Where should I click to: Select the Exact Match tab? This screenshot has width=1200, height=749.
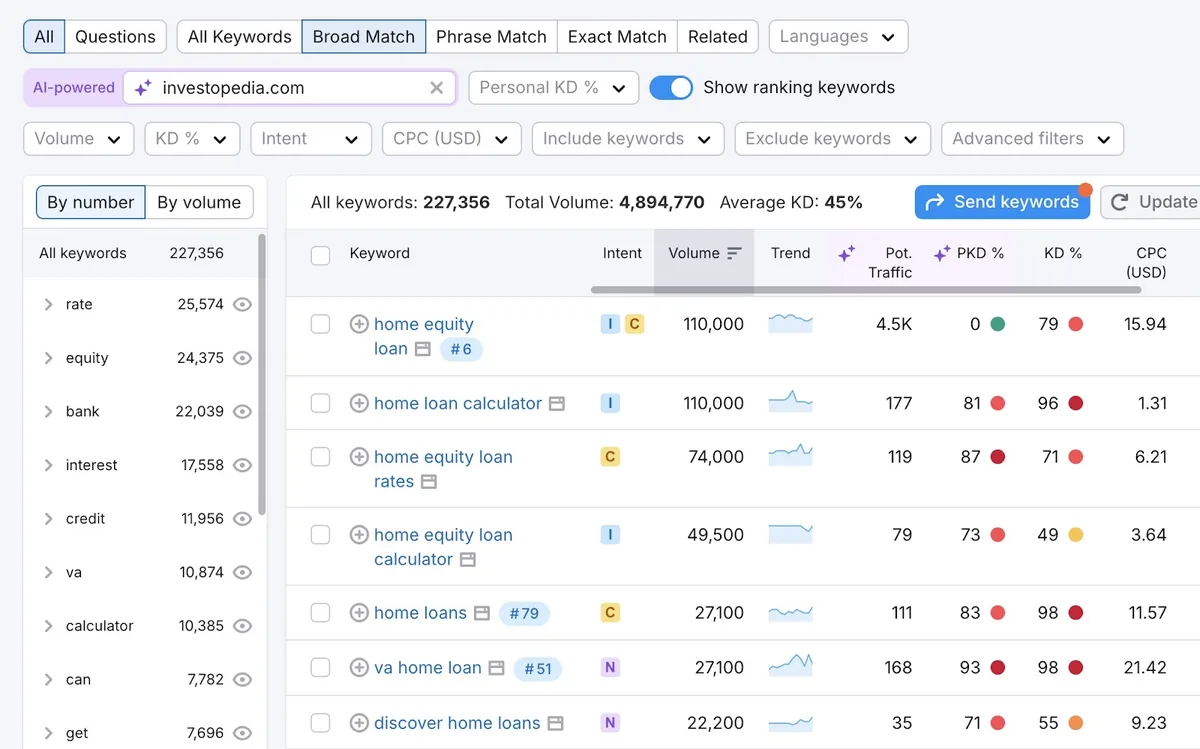coord(617,37)
